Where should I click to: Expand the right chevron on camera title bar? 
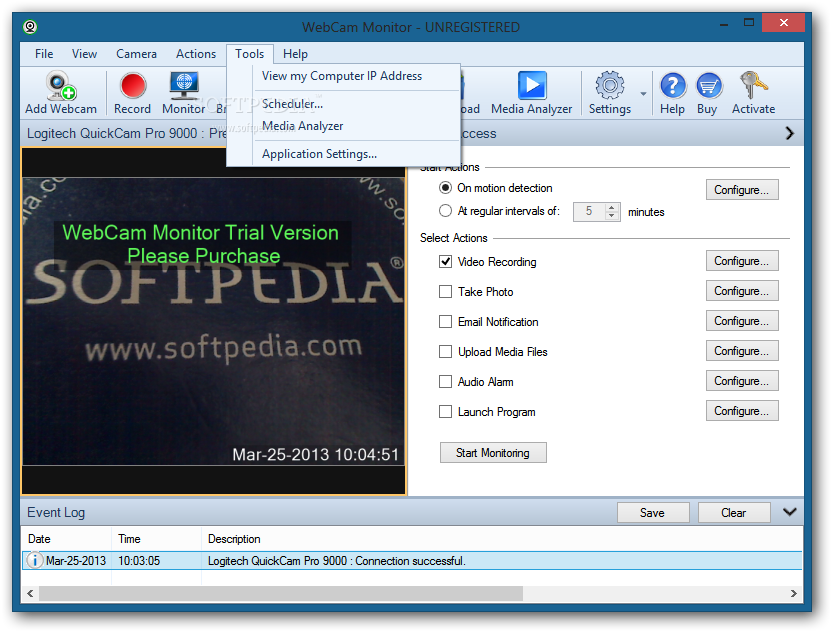(x=790, y=133)
